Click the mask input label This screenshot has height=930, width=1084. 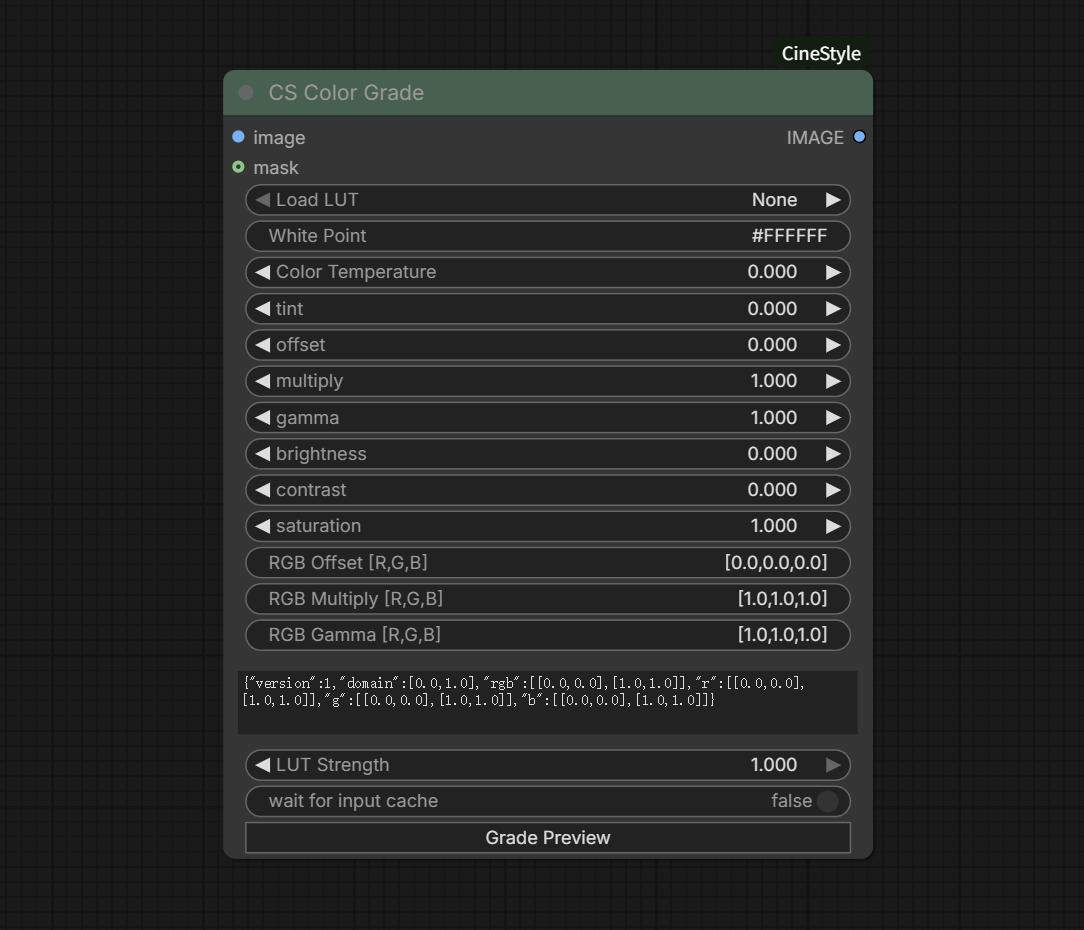[276, 168]
